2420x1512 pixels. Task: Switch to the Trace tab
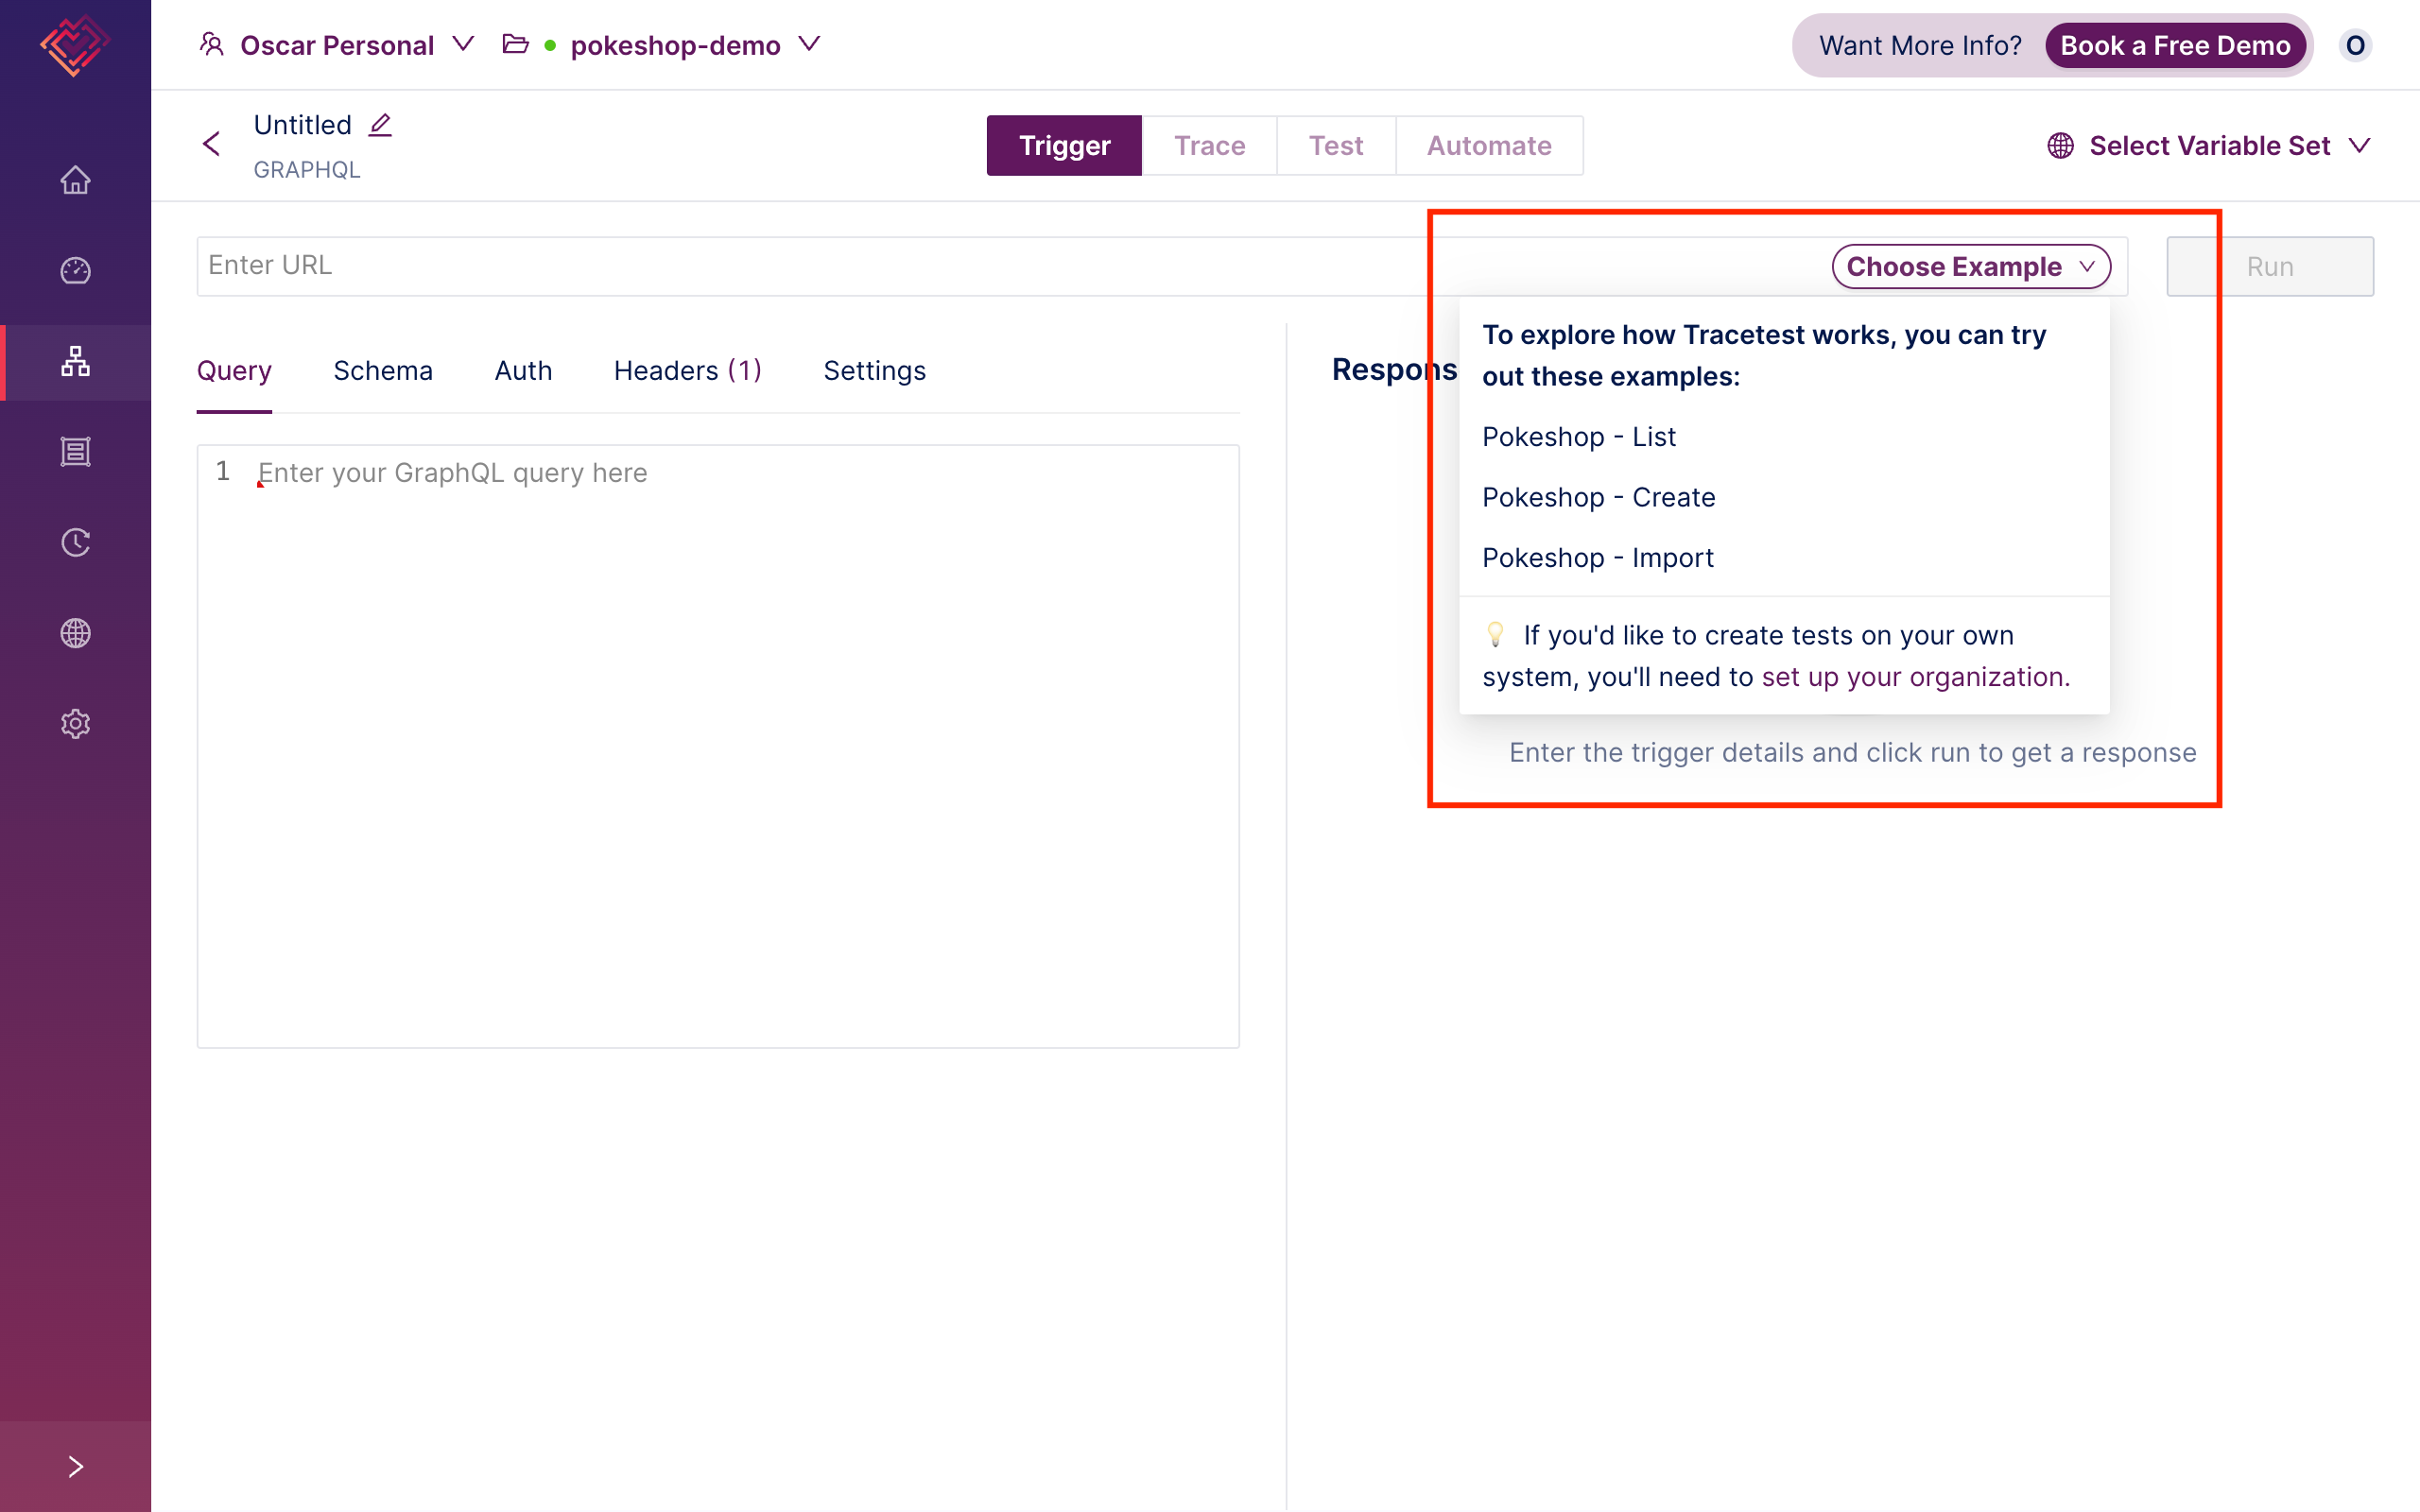(x=1209, y=146)
